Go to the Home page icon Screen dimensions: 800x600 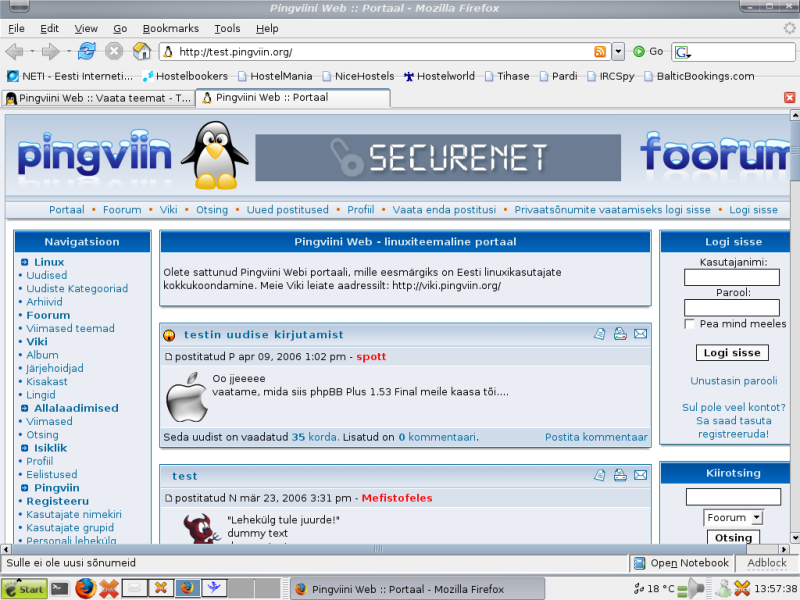(142, 51)
